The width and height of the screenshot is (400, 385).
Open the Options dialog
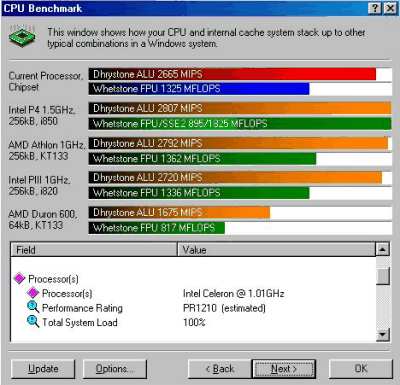click(x=115, y=369)
